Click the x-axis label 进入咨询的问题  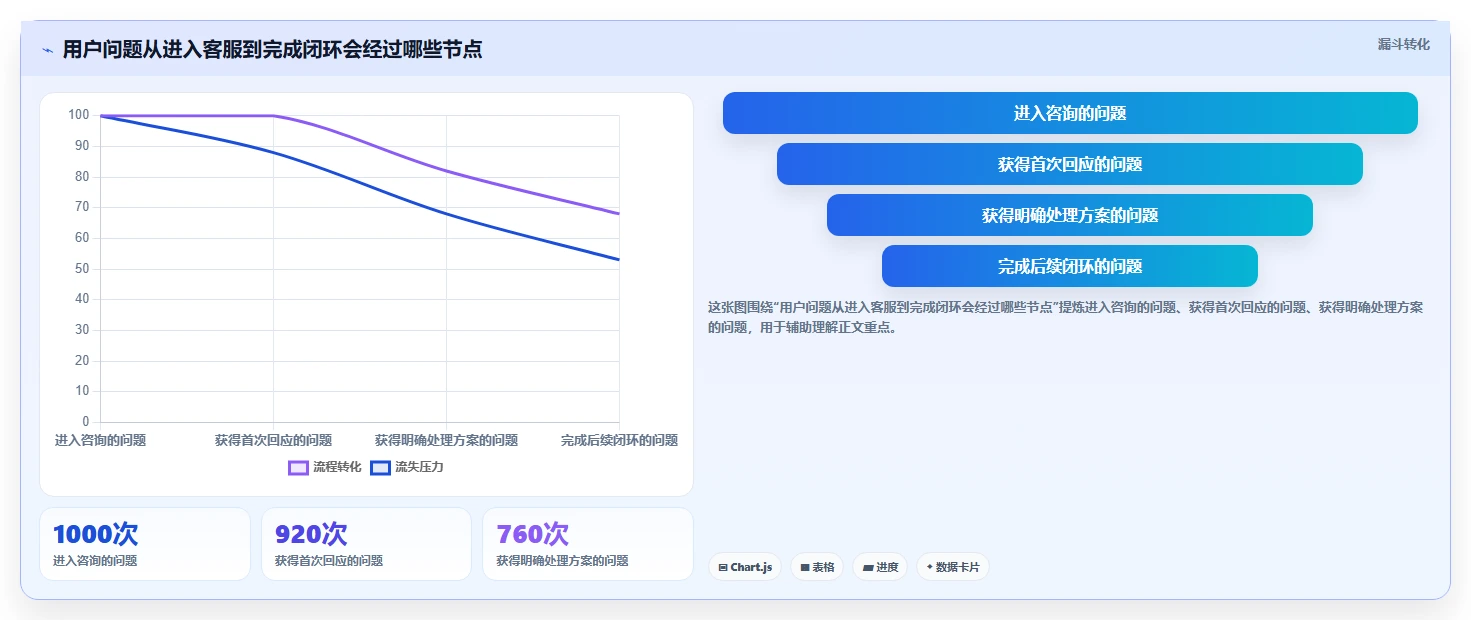[x=100, y=440]
